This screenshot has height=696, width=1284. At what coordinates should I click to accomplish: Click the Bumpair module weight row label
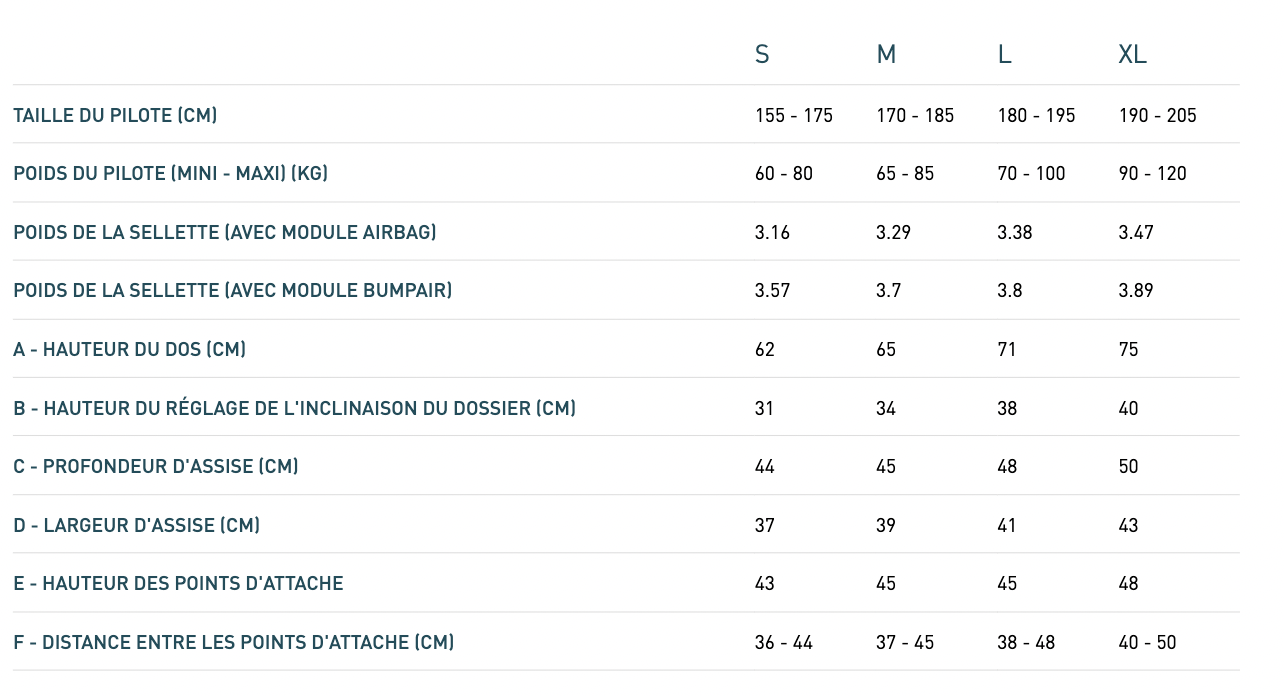point(232,291)
